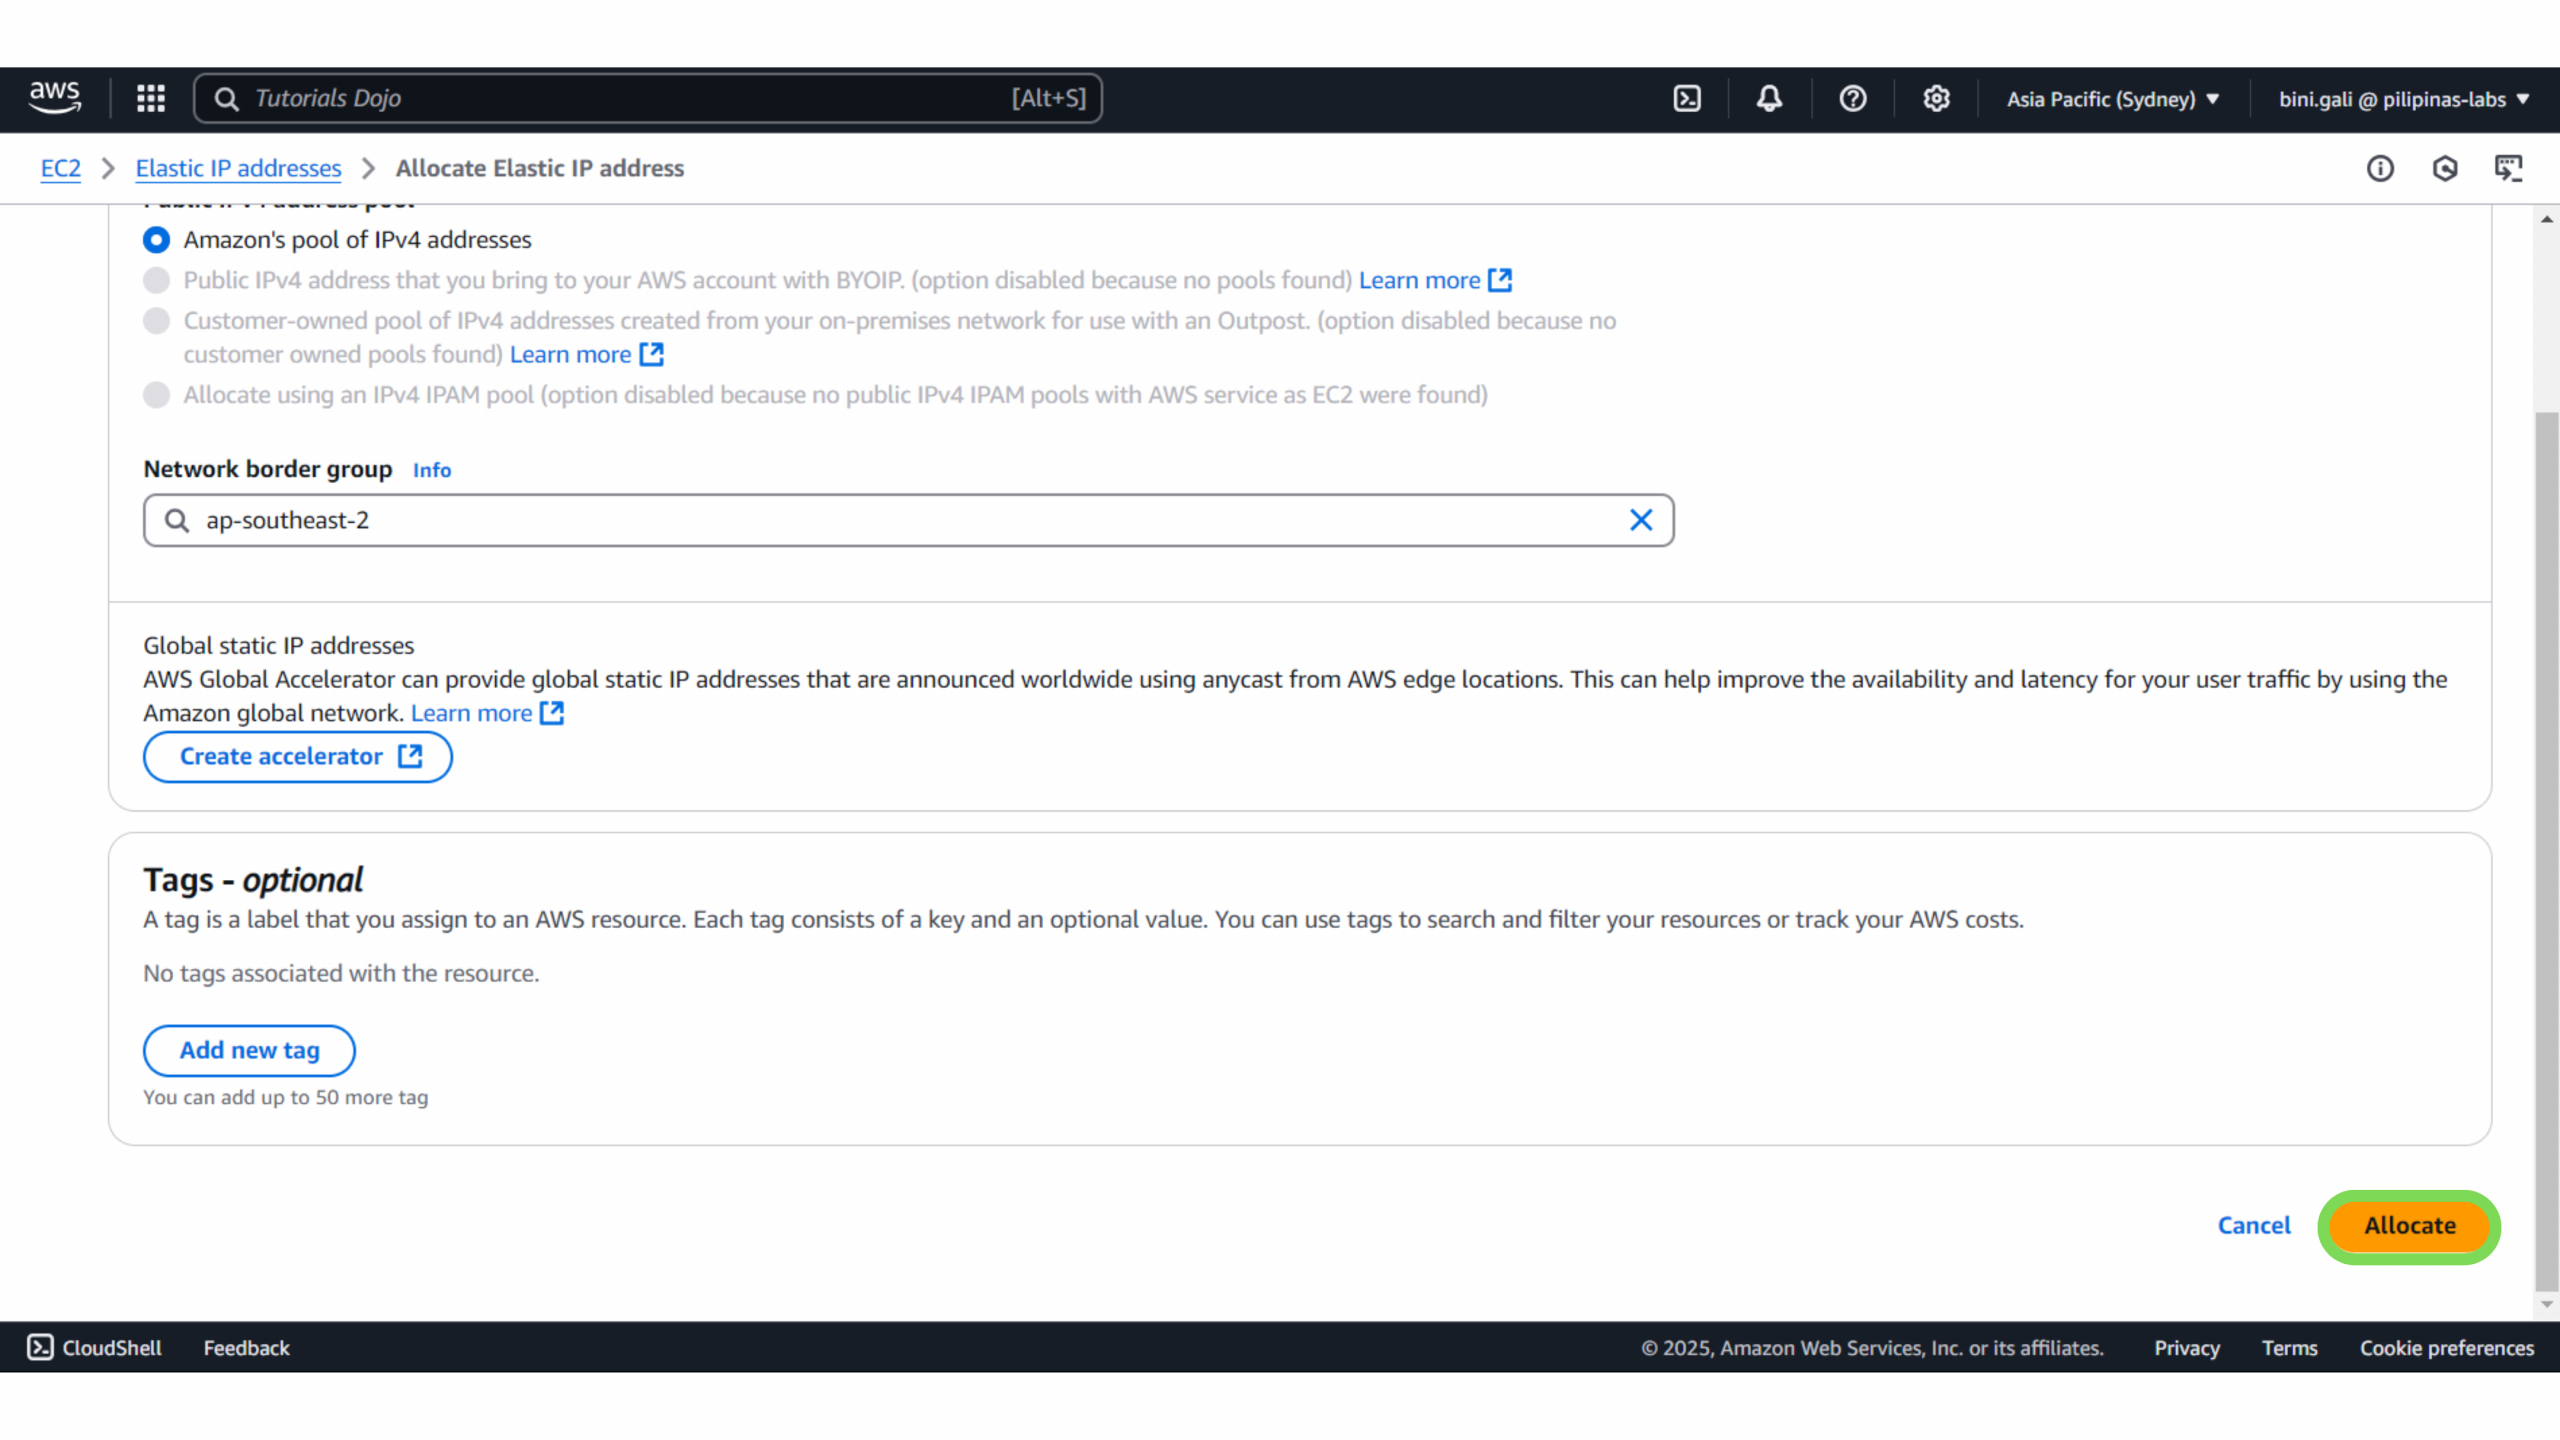Select the IPv4 IPAM pool option
The width and height of the screenshot is (2560, 1440).
click(156, 395)
